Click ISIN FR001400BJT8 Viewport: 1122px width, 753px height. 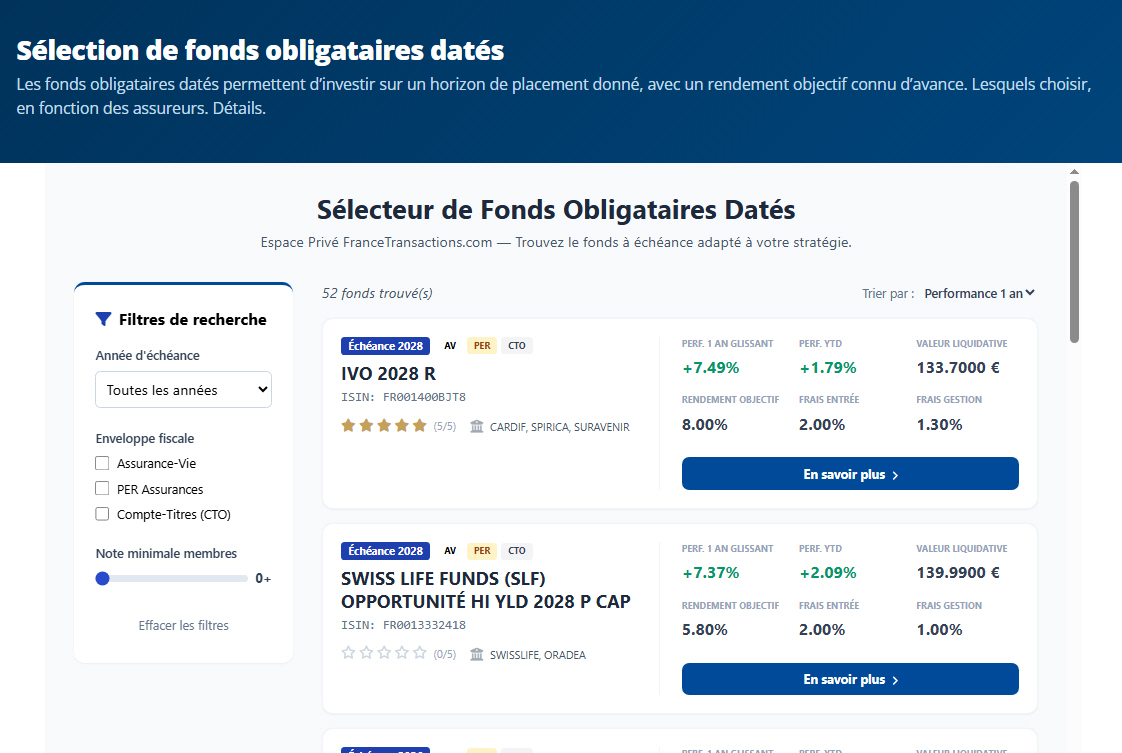coord(404,397)
